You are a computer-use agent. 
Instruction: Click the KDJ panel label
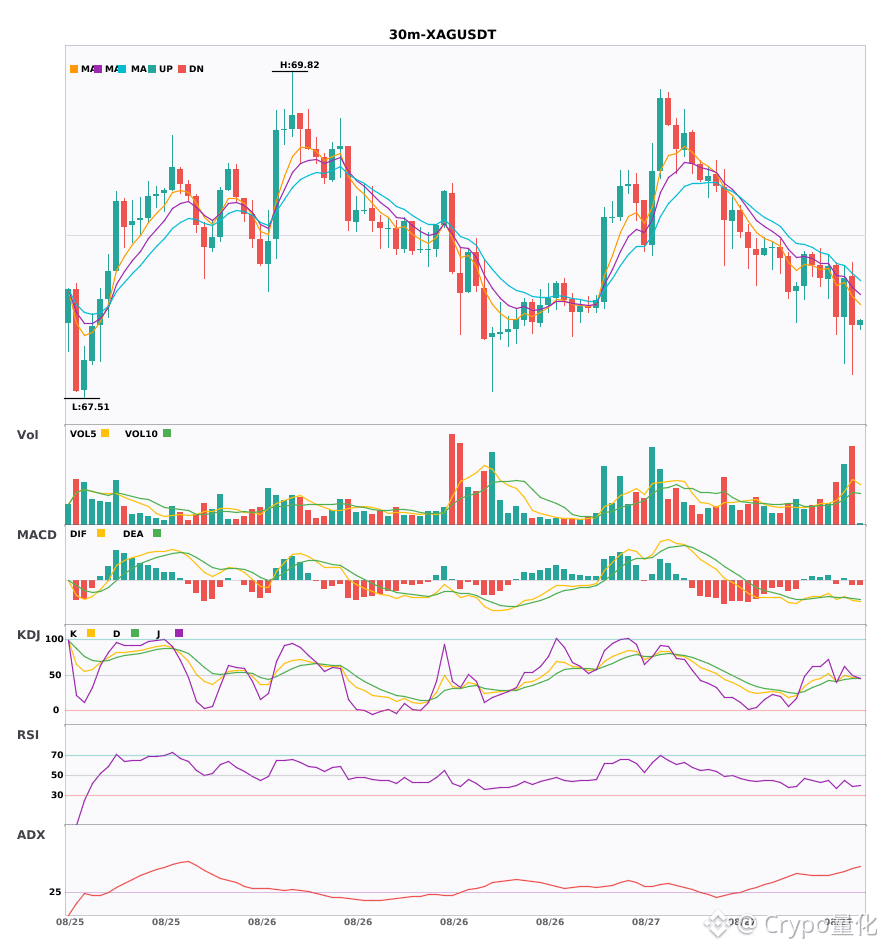pyautogui.click(x=28, y=635)
